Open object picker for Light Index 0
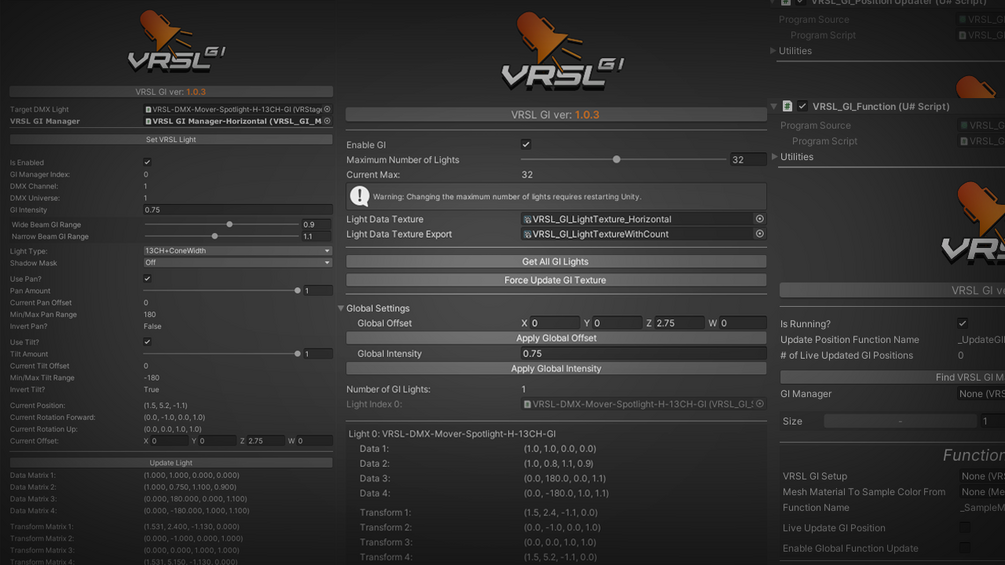This screenshot has height=565, width=1005. point(760,404)
